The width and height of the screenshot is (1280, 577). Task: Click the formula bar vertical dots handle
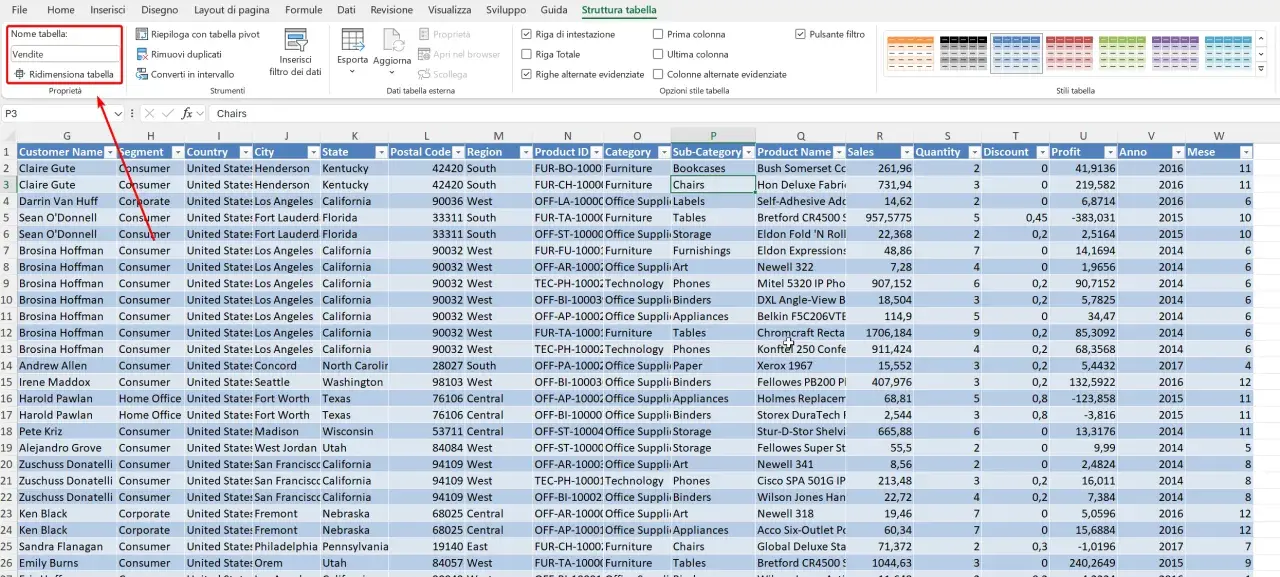point(134,114)
